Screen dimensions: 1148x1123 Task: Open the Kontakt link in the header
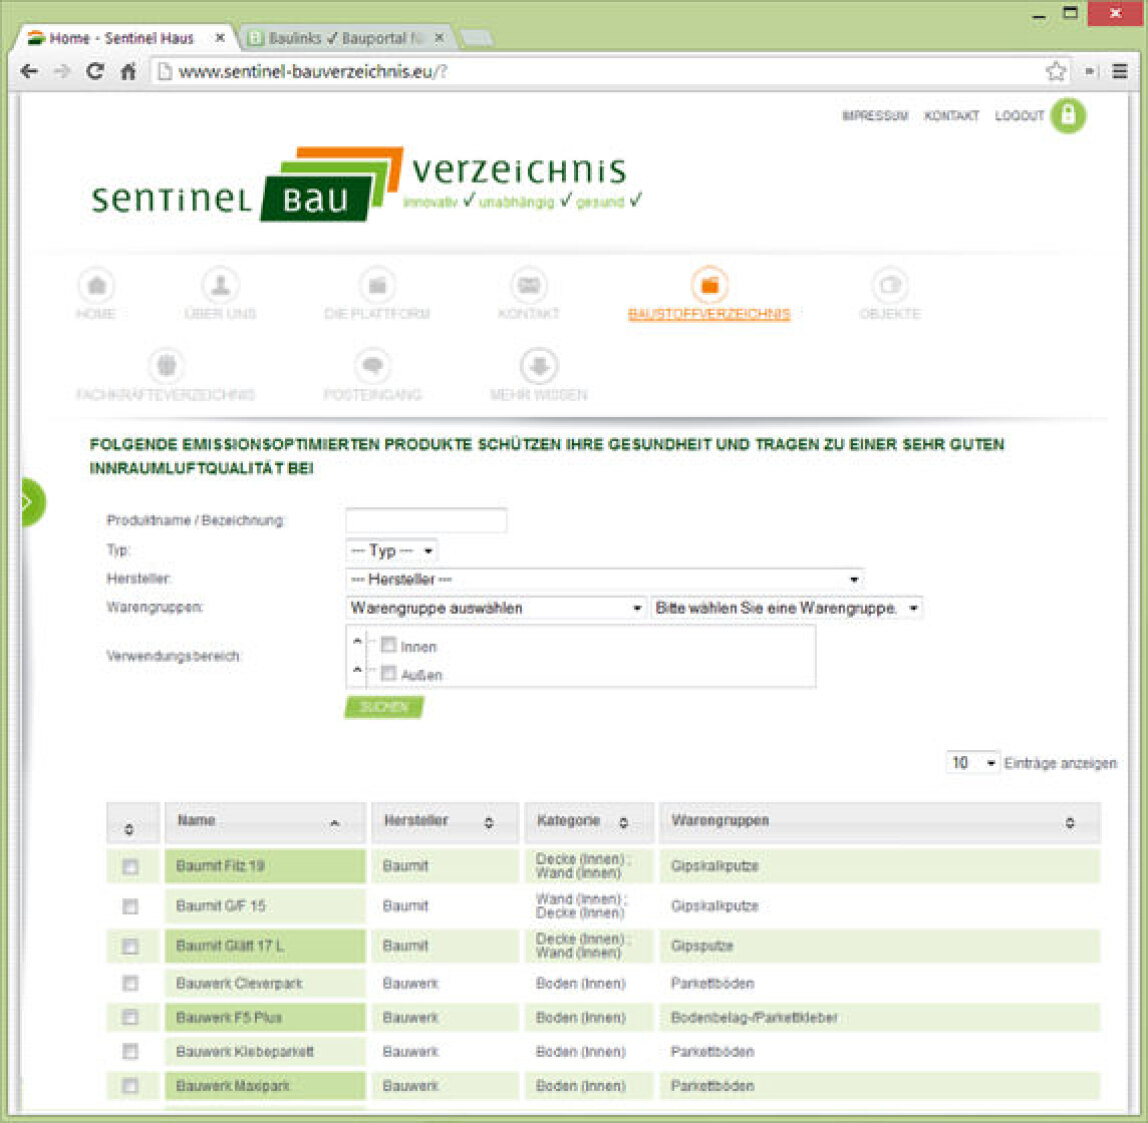951,116
